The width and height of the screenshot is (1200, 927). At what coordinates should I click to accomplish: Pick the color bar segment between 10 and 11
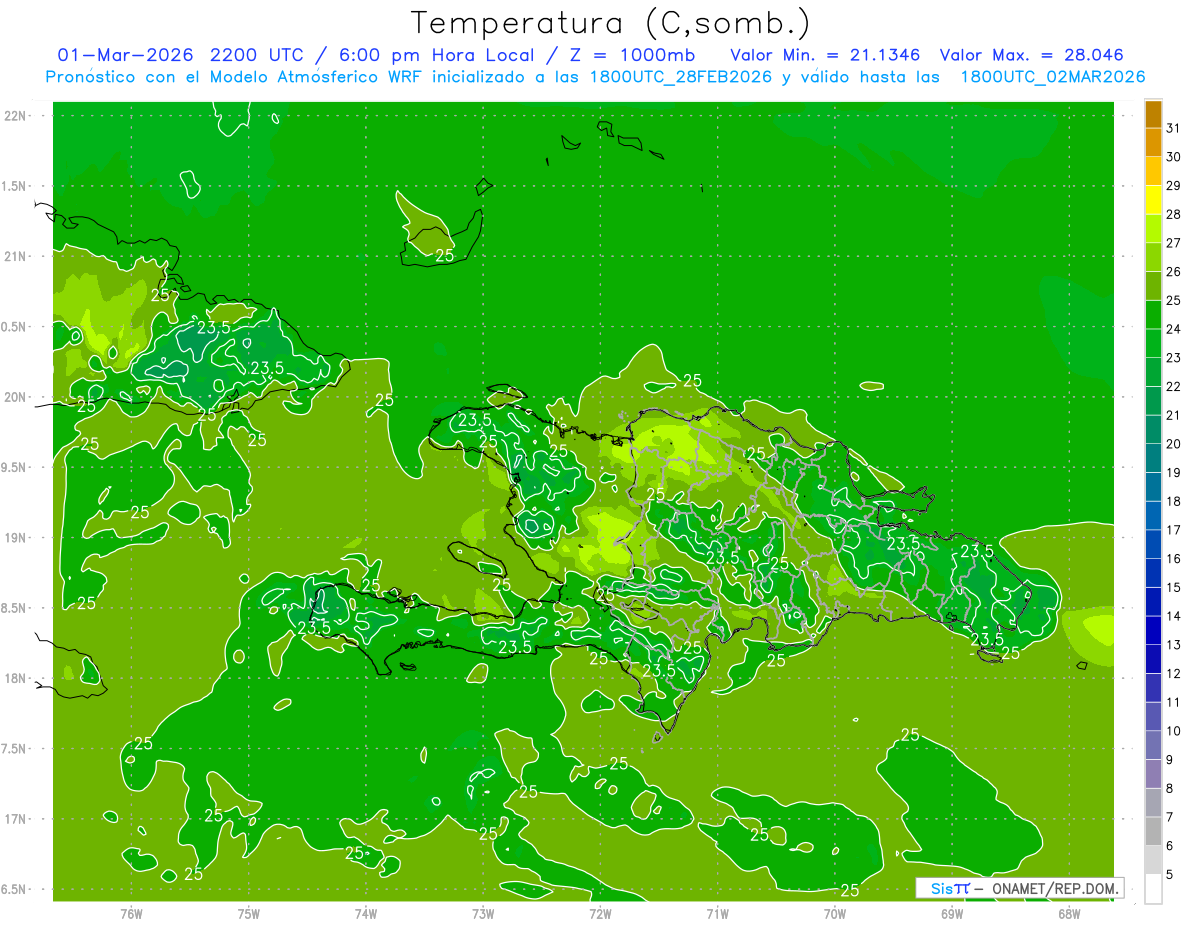tap(1153, 717)
